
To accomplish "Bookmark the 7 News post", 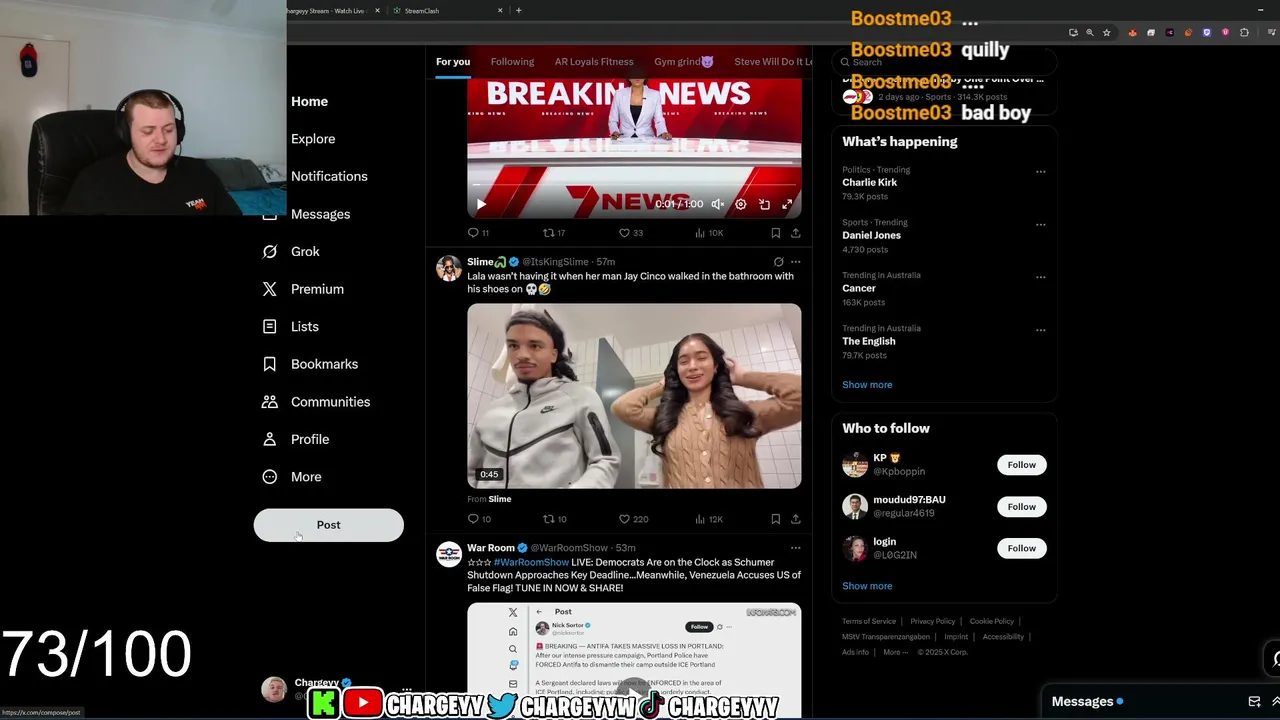I will click(775, 233).
